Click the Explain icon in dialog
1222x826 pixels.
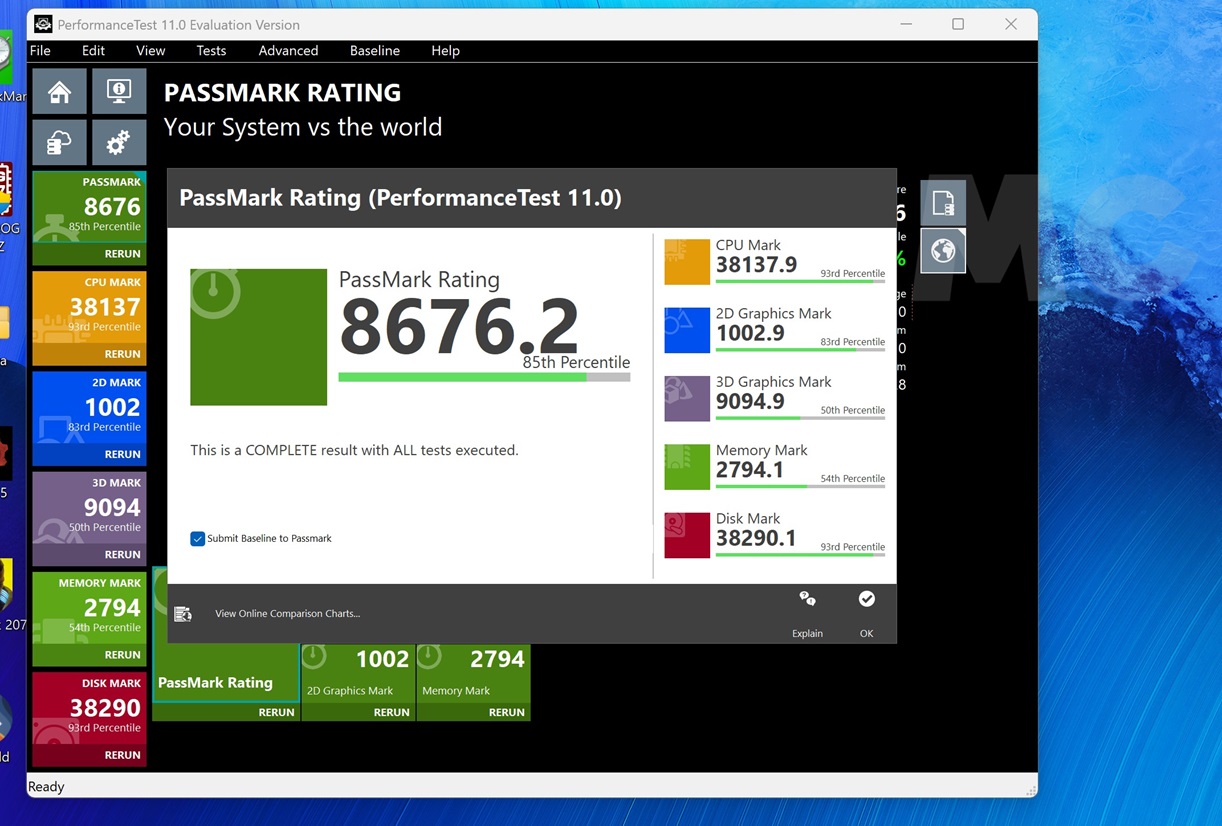tap(807, 600)
